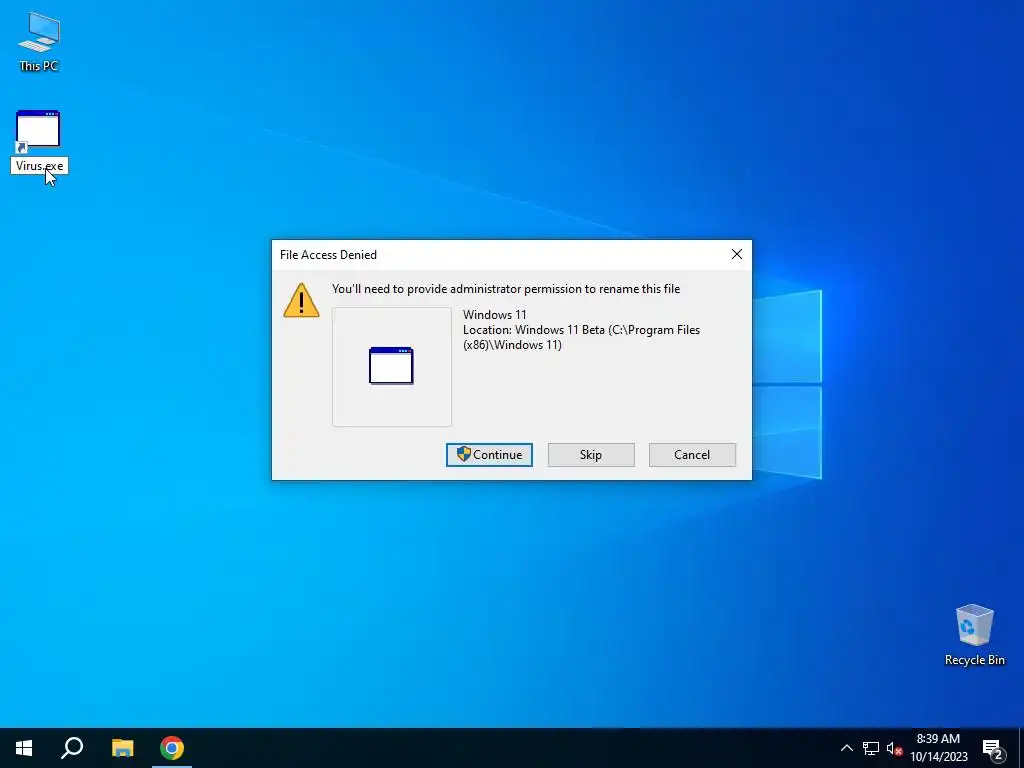The width and height of the screenshot is (1024, 768).
Task: Open the Windows Start menu
Action: click(x=24, y=748)
